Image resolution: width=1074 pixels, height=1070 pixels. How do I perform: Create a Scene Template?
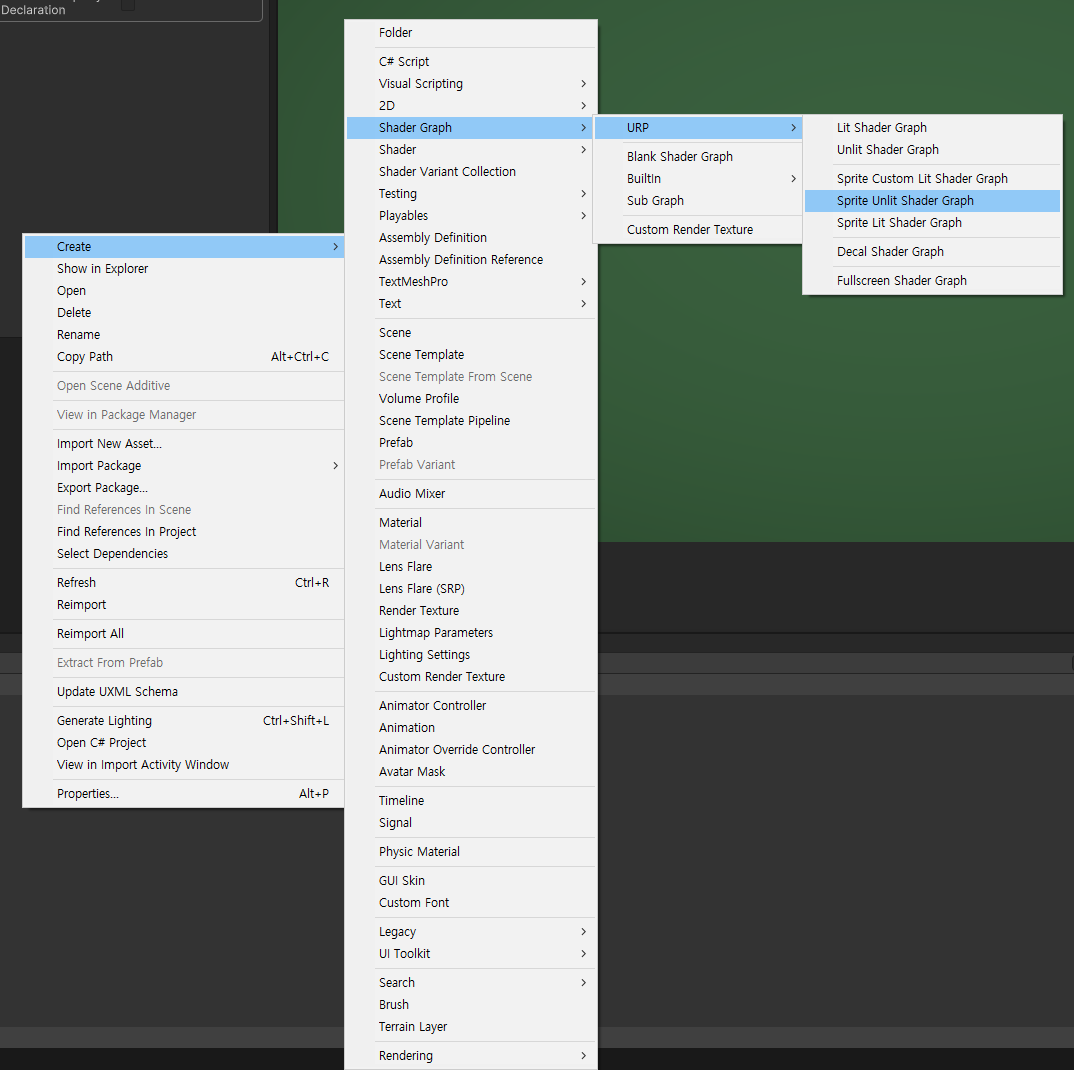[471, 355]
